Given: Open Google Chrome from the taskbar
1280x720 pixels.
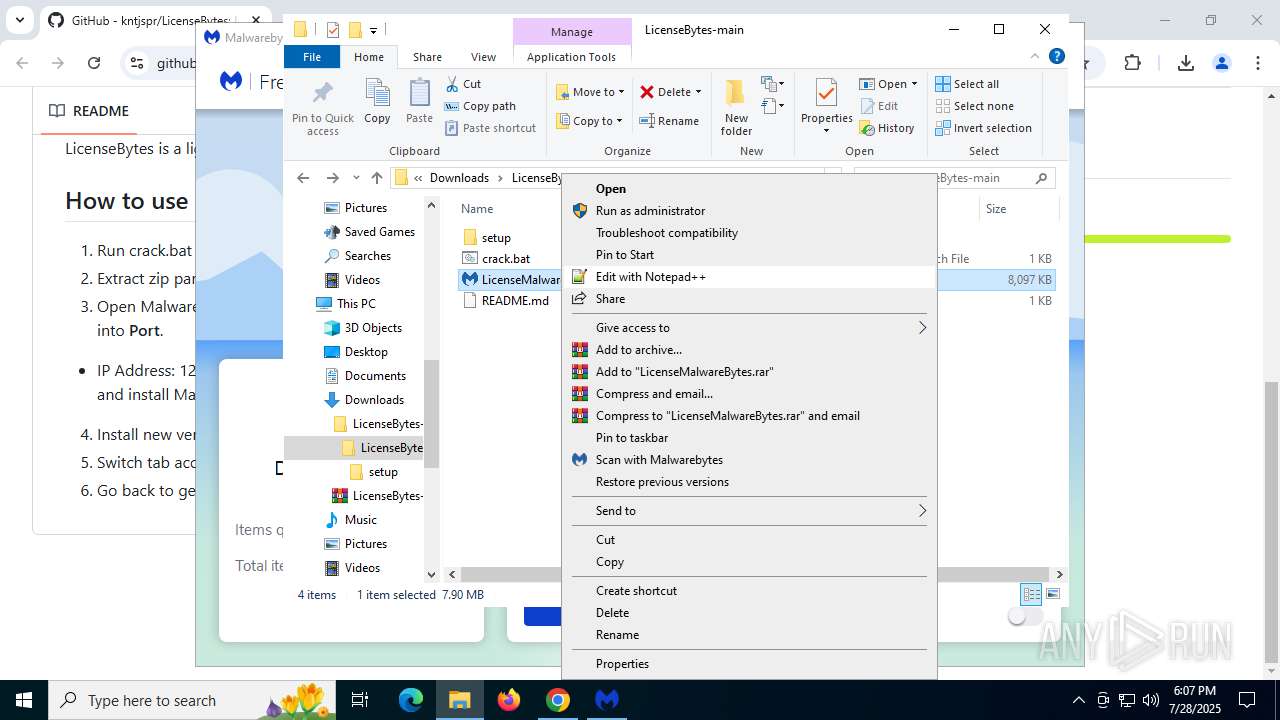Looking at the screenshot, I should [558, 700].
